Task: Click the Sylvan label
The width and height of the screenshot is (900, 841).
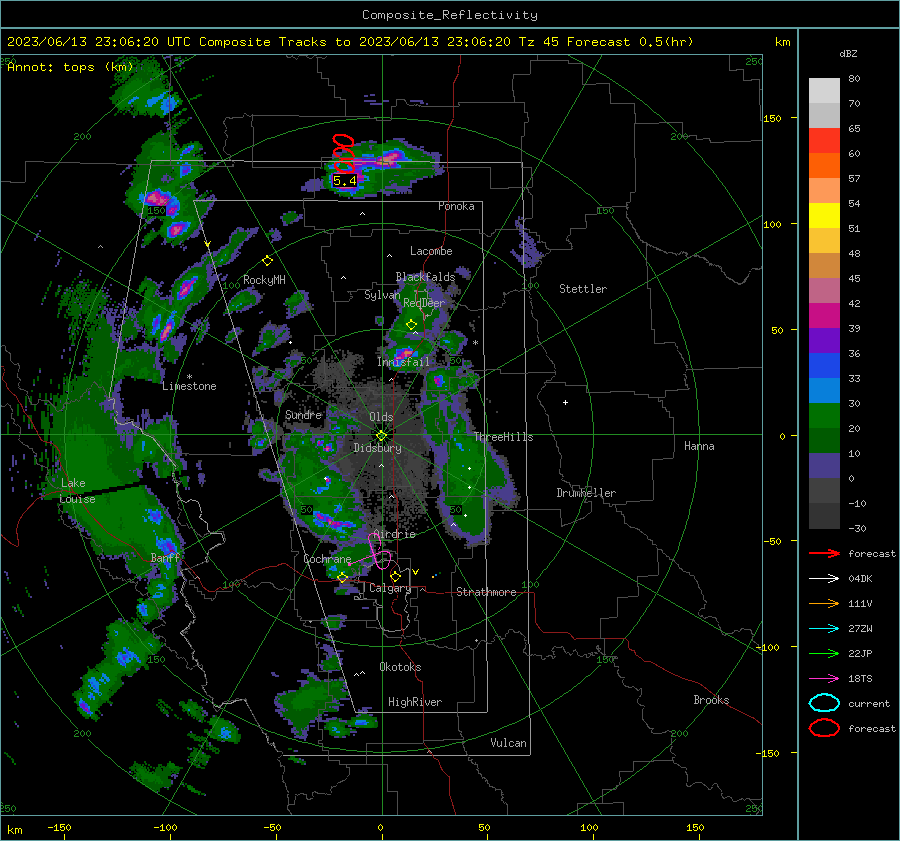Action: [382, 295]
